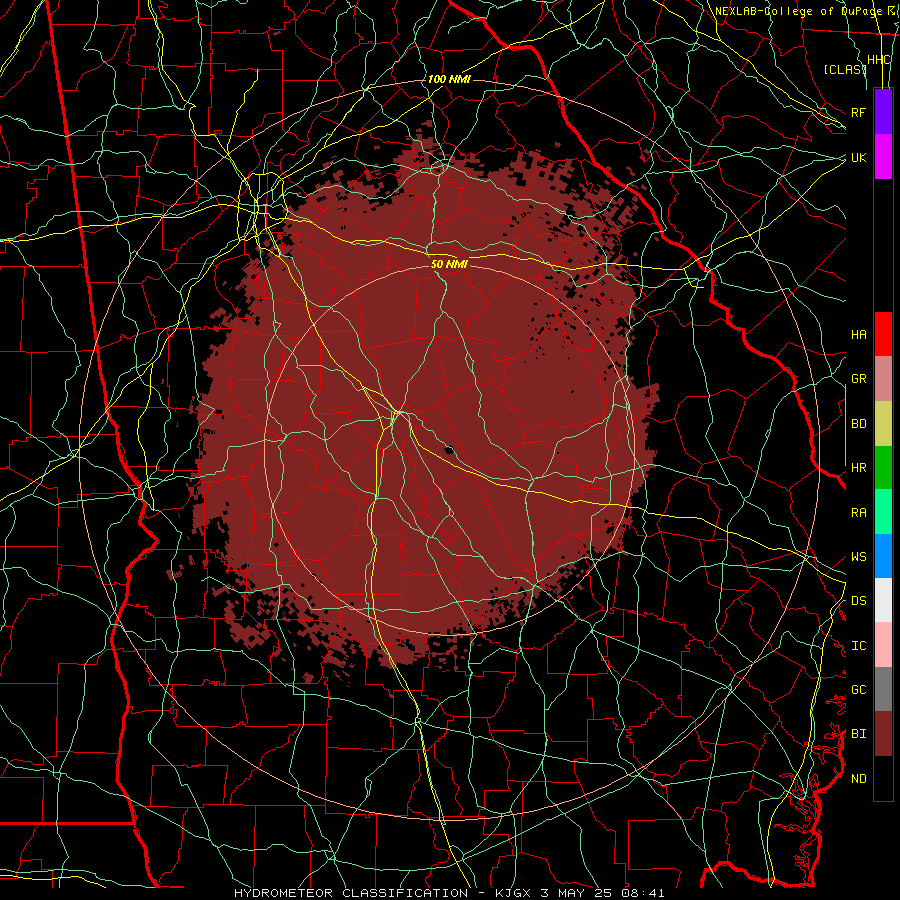Click the HHC product label
This screenshot has width=900, height=900.
tap(878, 60)
